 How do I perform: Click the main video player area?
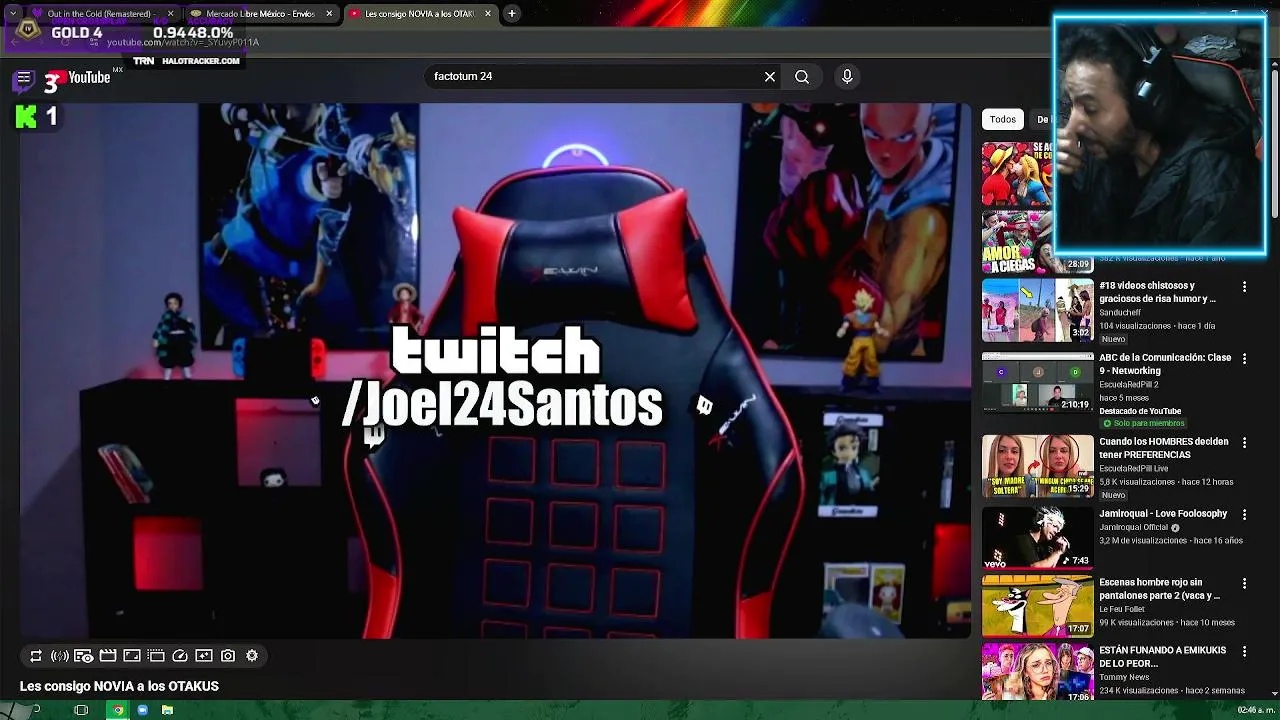pos(494,371)
